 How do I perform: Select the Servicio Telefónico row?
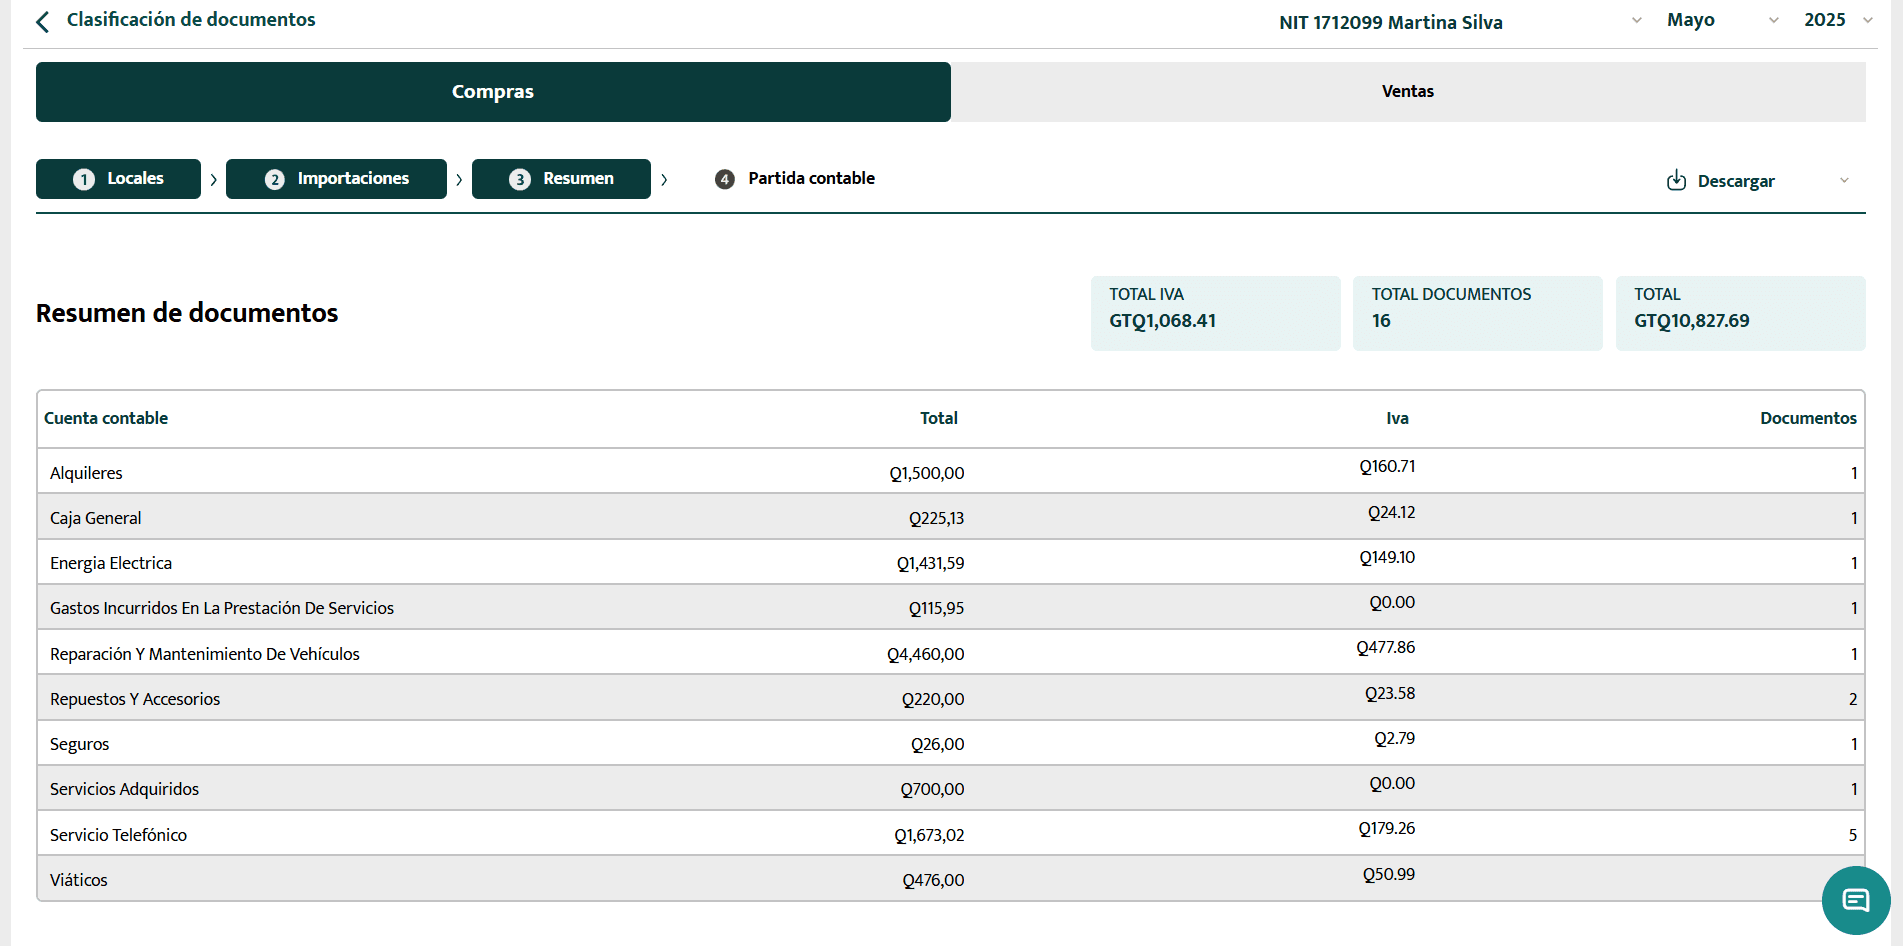click(x=951, y=834)
